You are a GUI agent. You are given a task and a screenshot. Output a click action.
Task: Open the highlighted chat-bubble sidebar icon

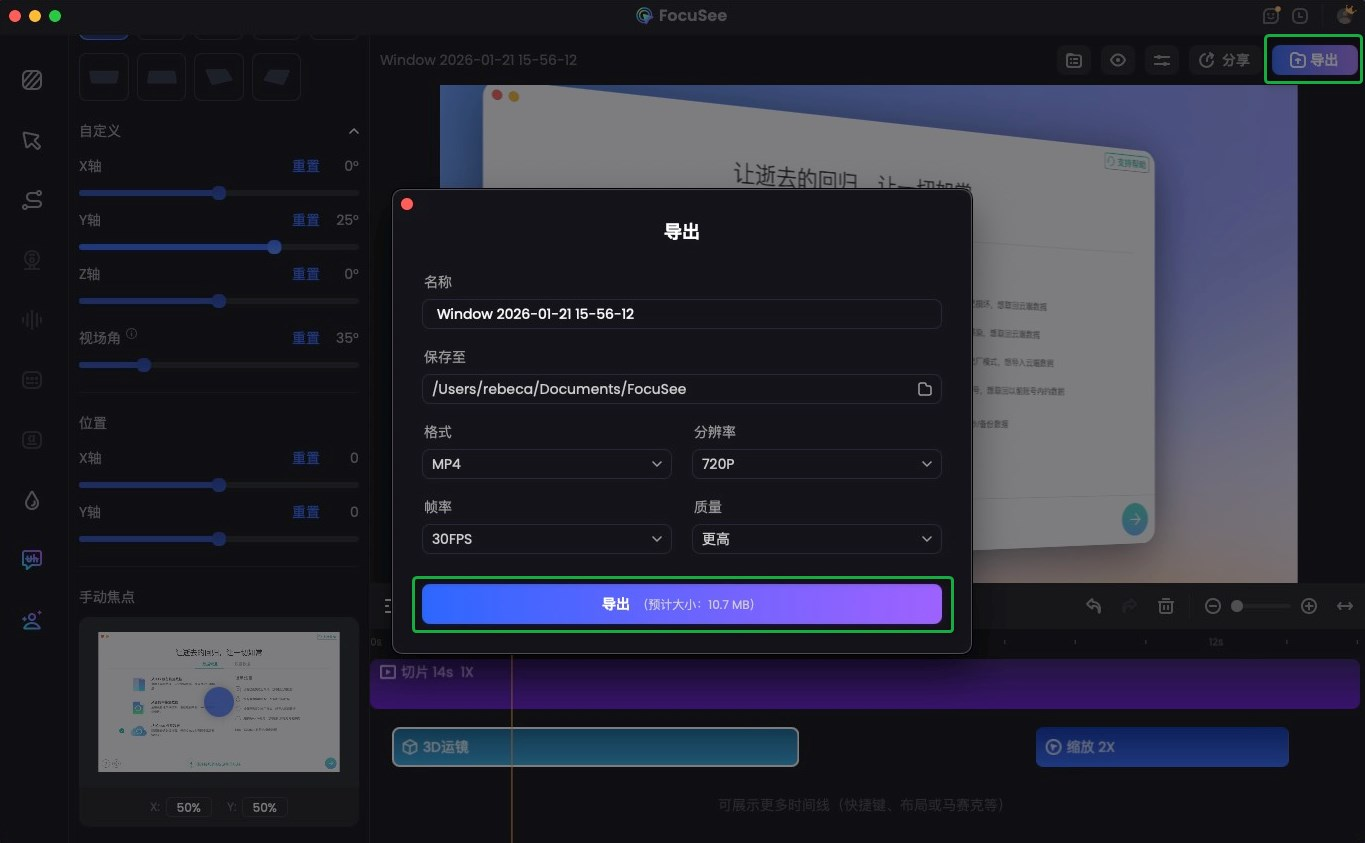point(32,560)
